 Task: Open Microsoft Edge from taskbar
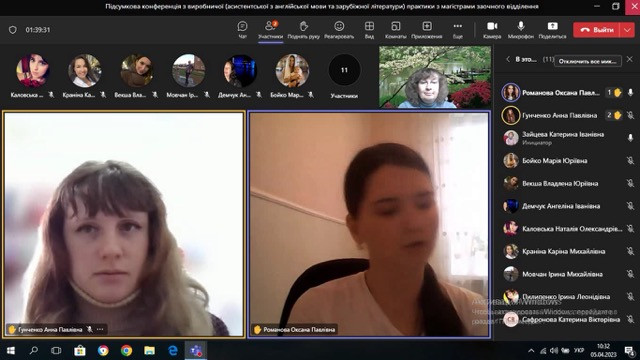[x=173, y=351]
